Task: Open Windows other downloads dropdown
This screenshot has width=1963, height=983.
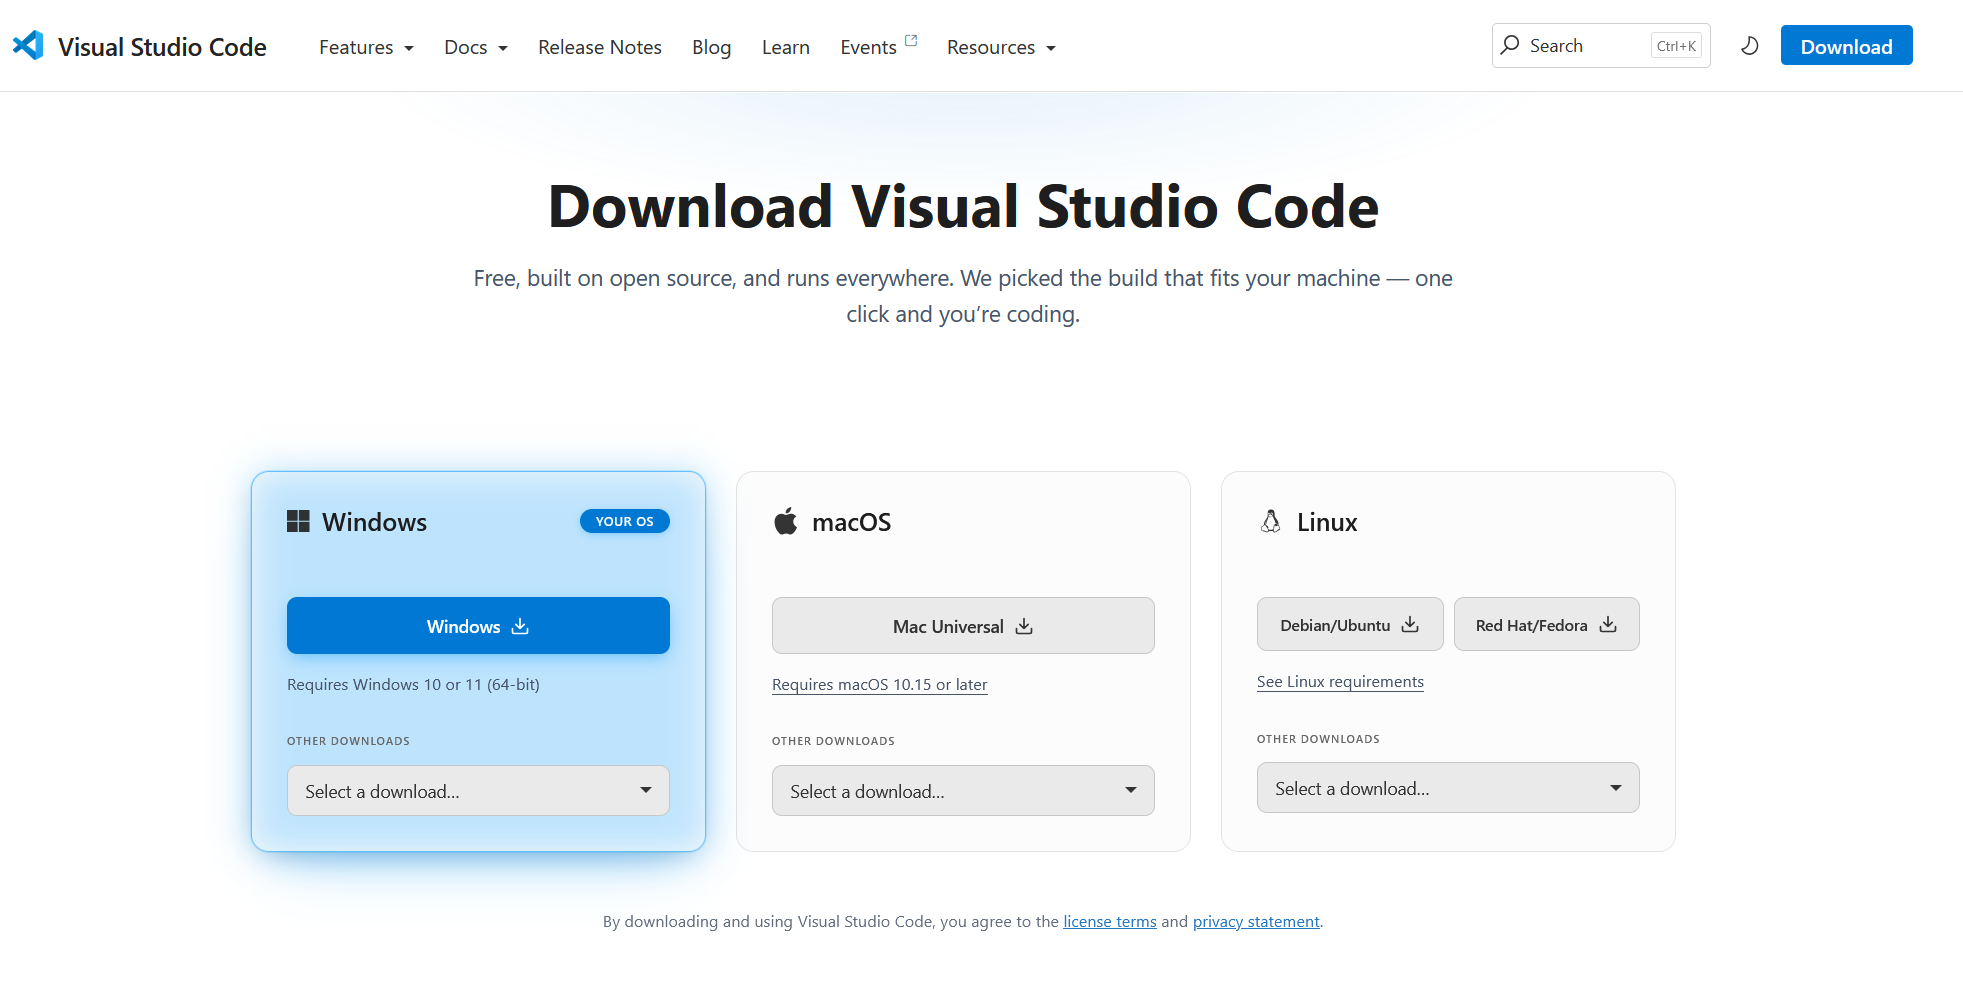Action: 478,791
